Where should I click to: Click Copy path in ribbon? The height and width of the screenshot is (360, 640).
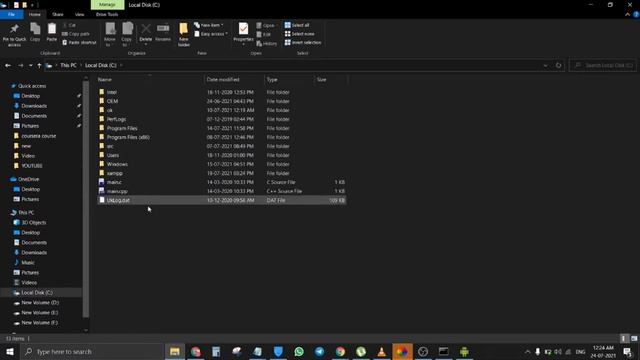[x=76, y=34]
